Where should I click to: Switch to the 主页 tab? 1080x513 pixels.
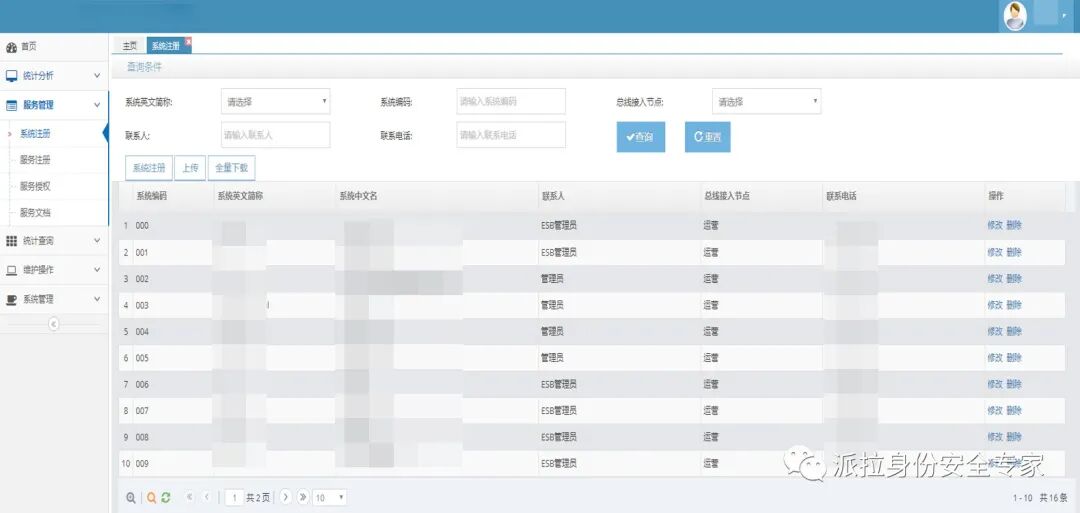129,45
